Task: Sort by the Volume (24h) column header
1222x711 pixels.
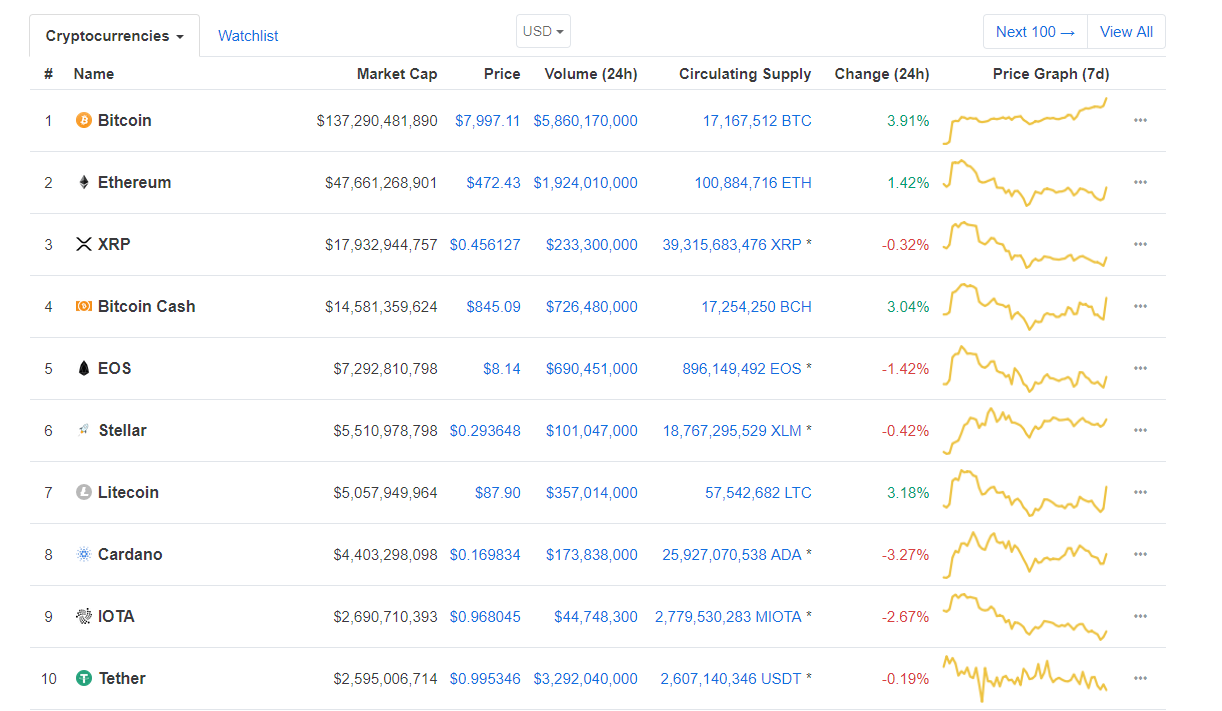Action: click(591, 74)
